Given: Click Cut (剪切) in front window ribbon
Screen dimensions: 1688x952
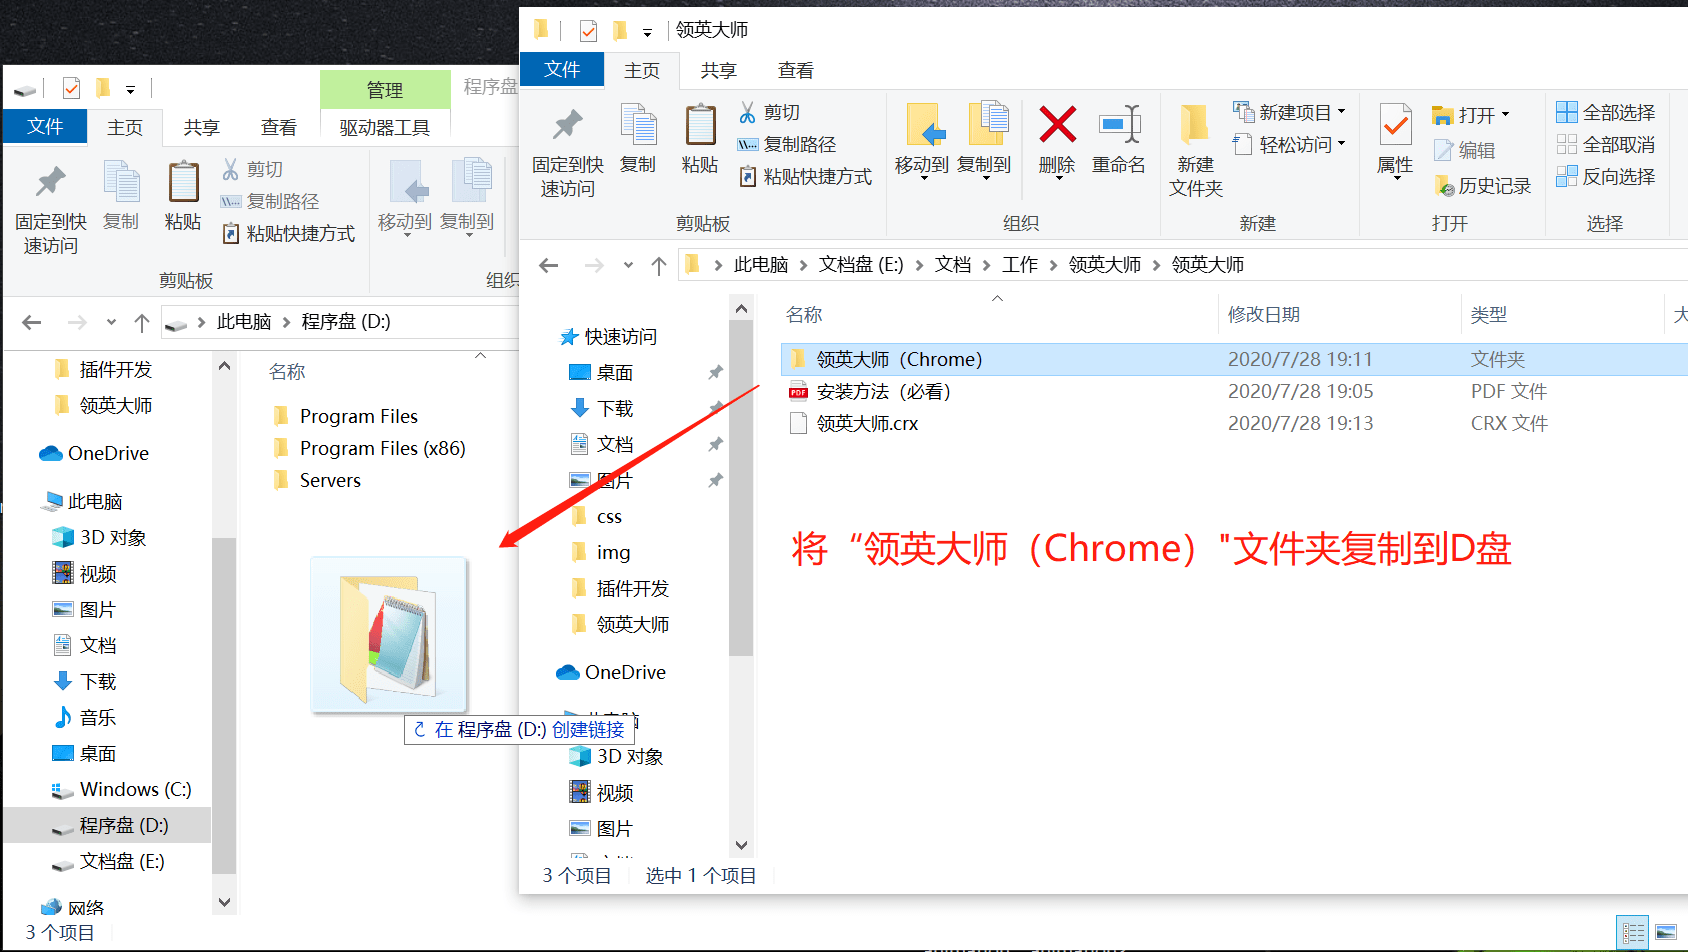Looking at the screenshot, I should click(x=769, y=112).
